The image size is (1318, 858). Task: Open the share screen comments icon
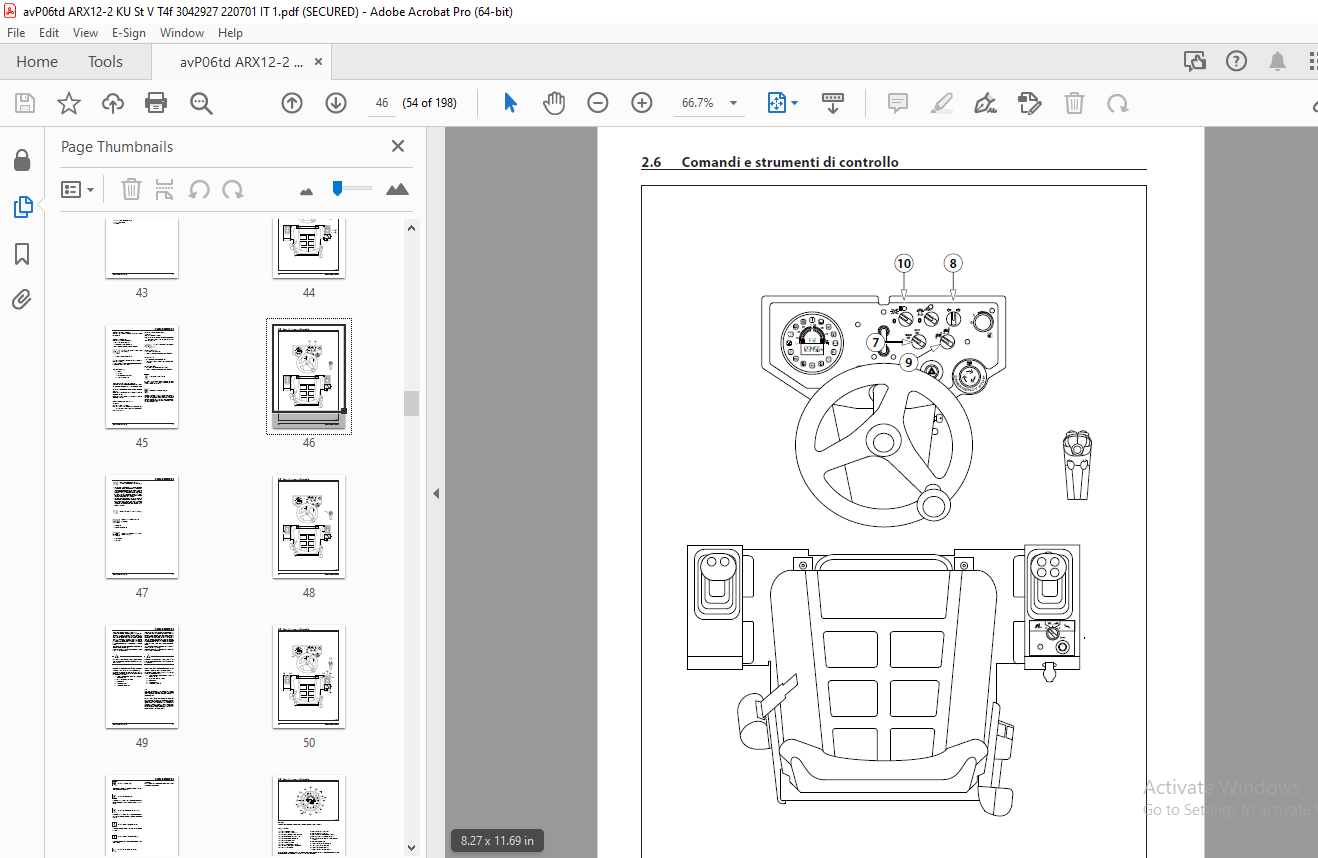click(x=1195, y=61)
